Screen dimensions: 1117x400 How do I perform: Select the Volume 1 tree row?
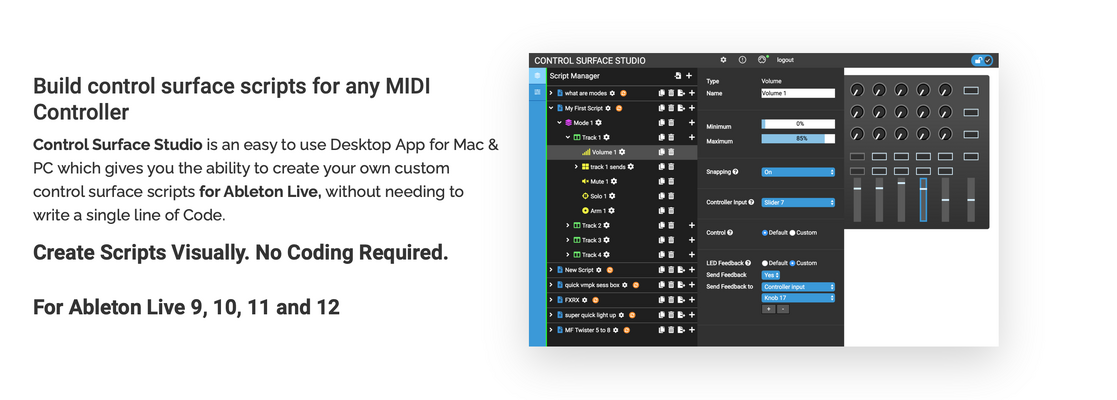click(622, 152)
